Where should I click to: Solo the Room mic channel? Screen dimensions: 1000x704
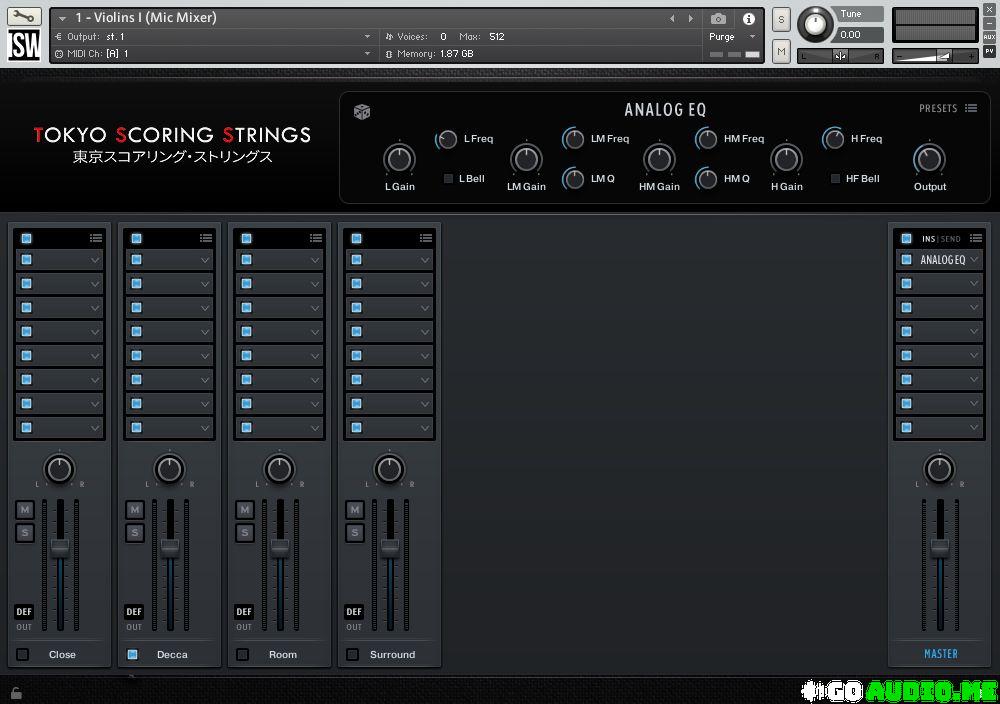click(245, 532)
